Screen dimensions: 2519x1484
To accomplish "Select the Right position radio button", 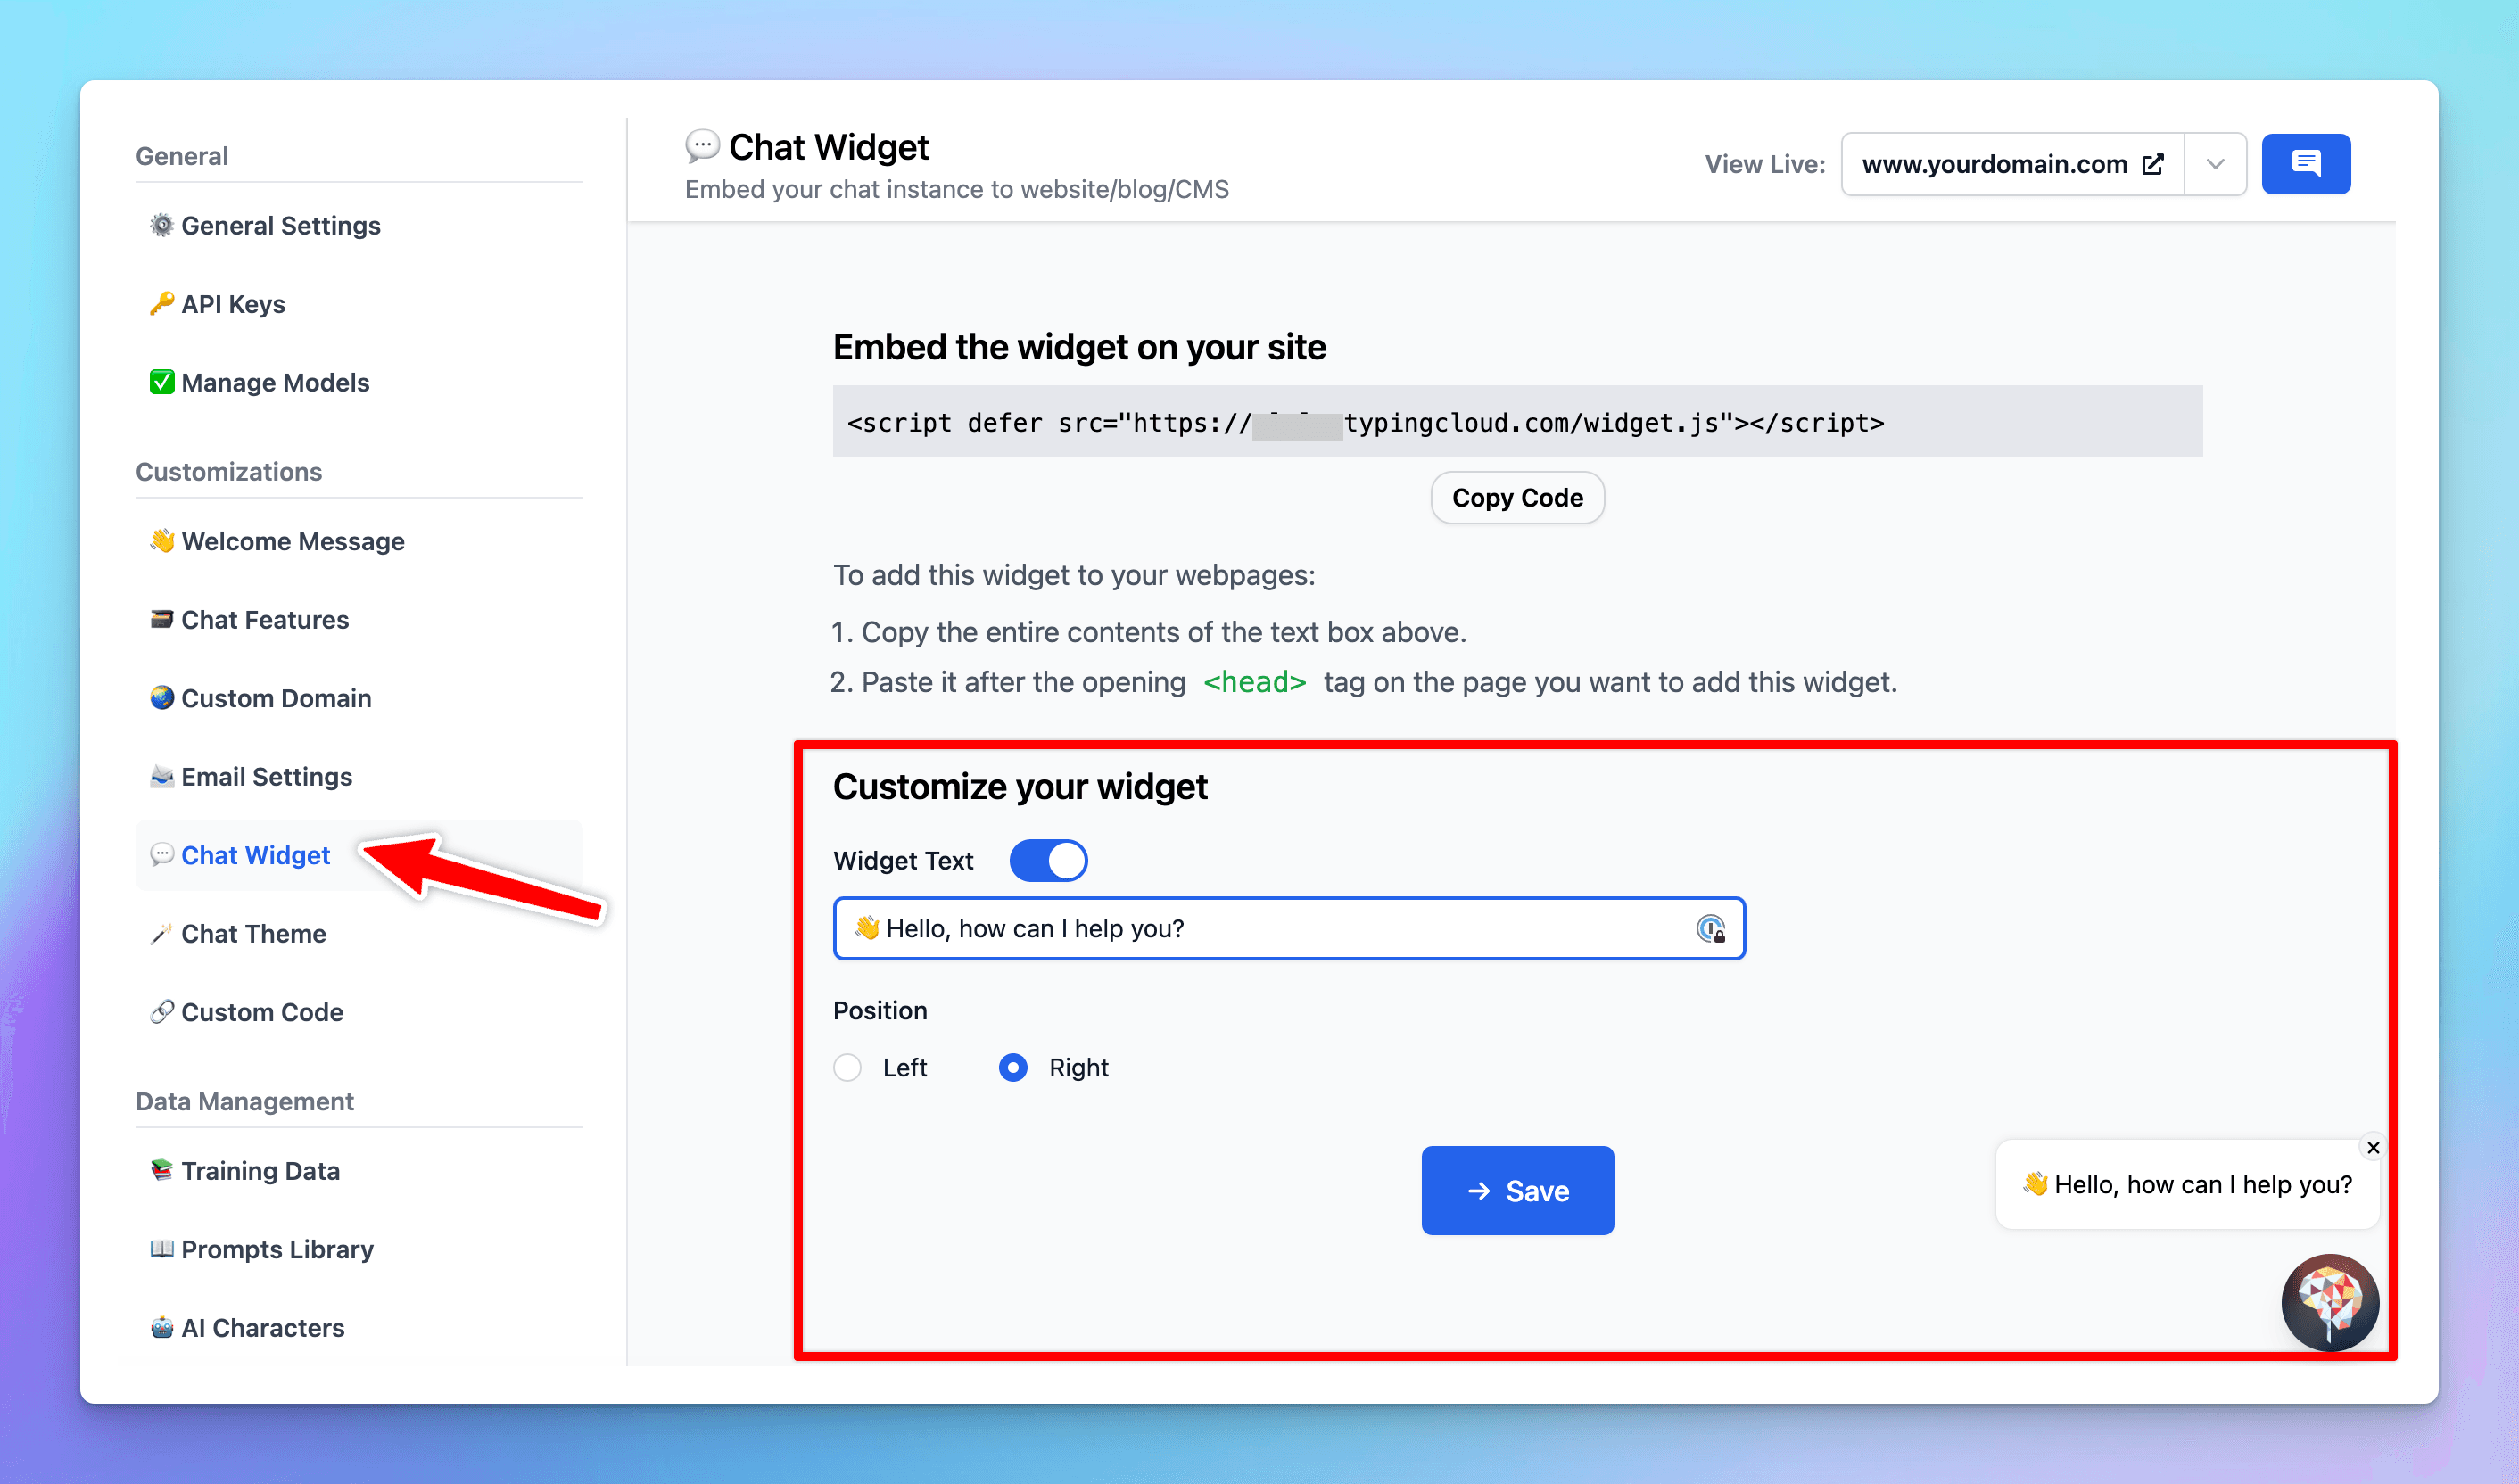I will [1013, 1068].
